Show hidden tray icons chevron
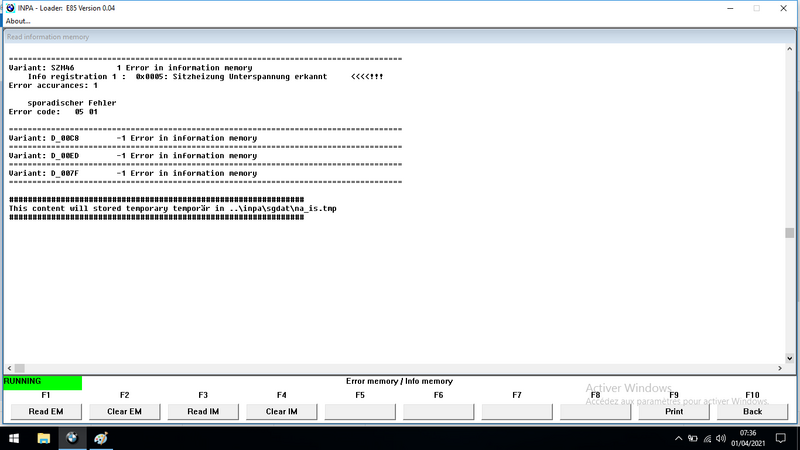 click(x=678, y=438)
